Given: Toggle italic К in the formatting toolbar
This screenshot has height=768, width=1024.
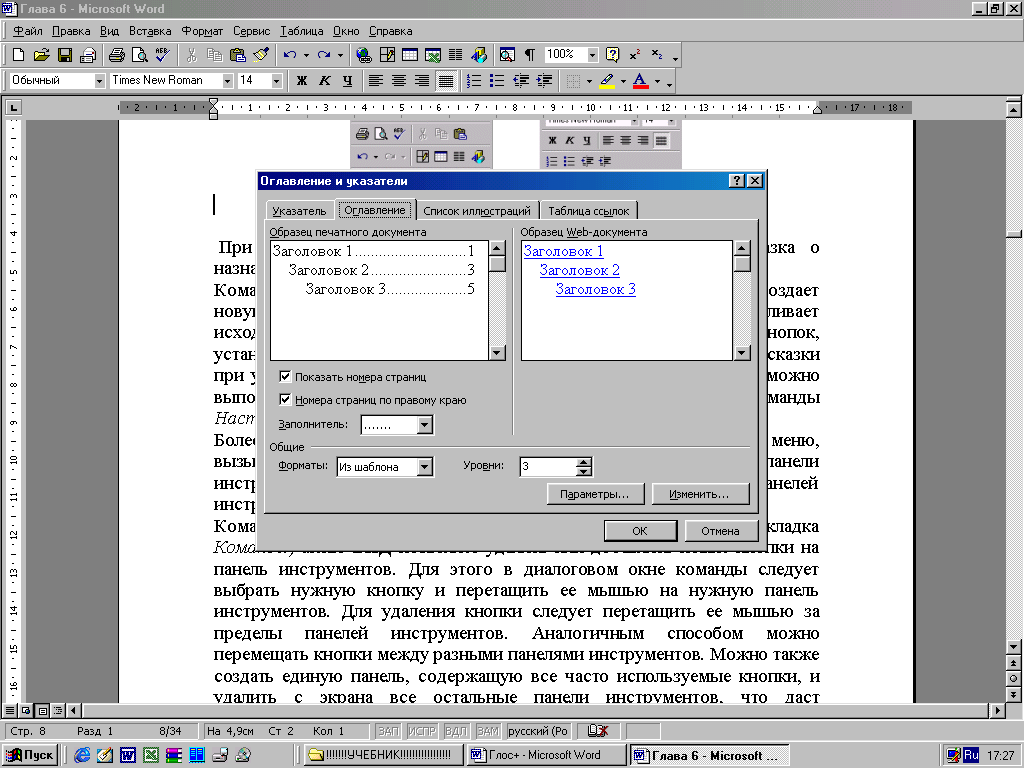Looking at the screenshot, I should pyautogui.click(x=325, y=80).
